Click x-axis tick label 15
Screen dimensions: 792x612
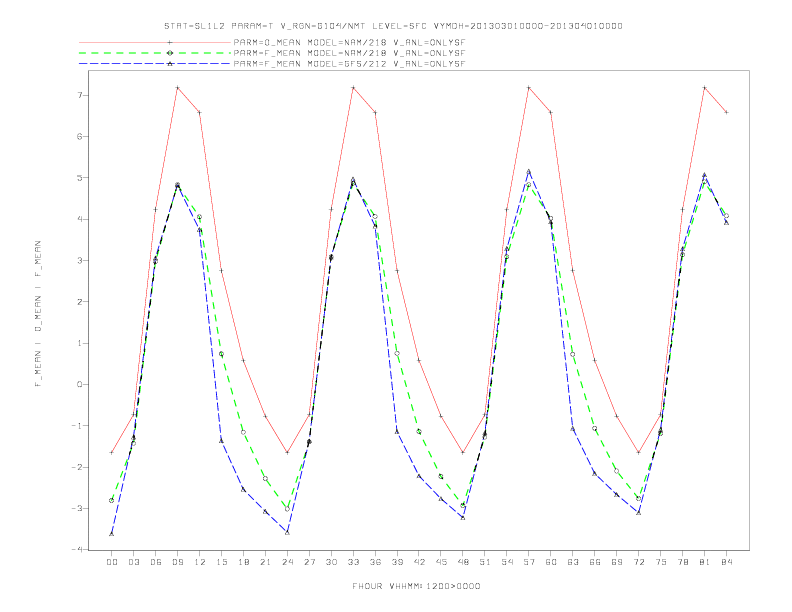[x=221, y=562]
